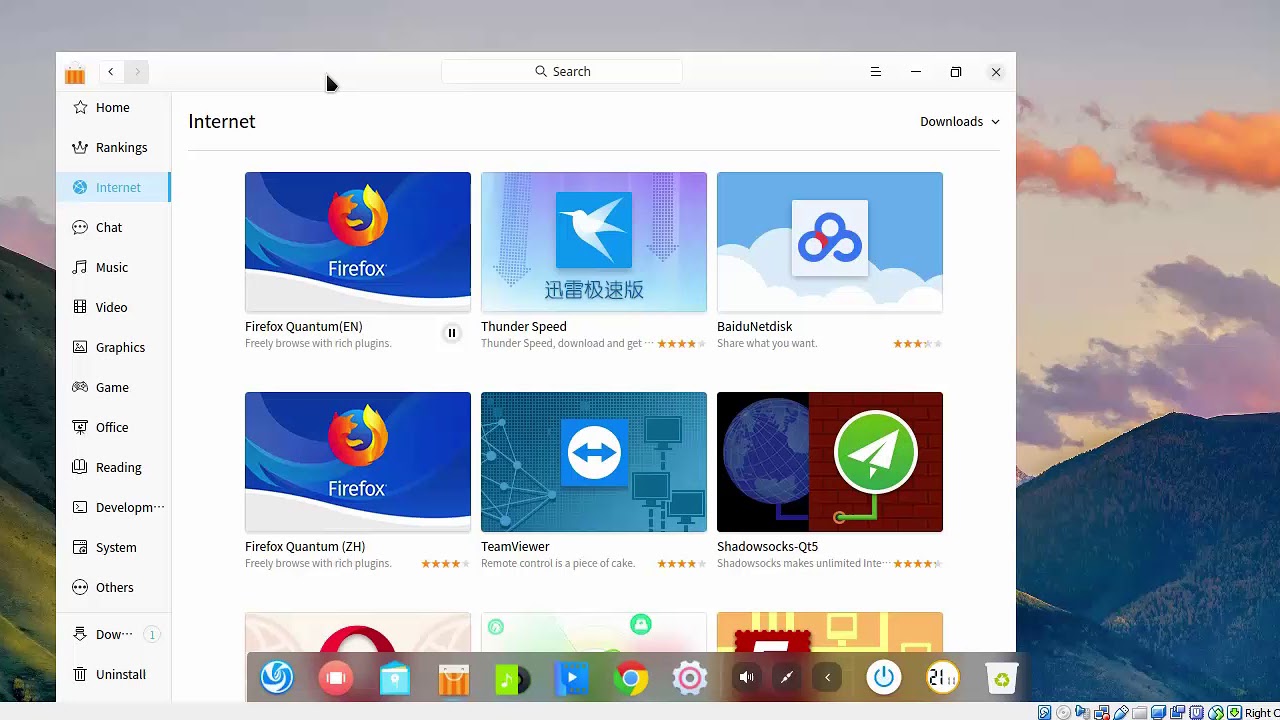Open the Shadowsocks-Qt5 app thumbnail
This screenshot has height=720, width=1280.
tap(830, 462)
